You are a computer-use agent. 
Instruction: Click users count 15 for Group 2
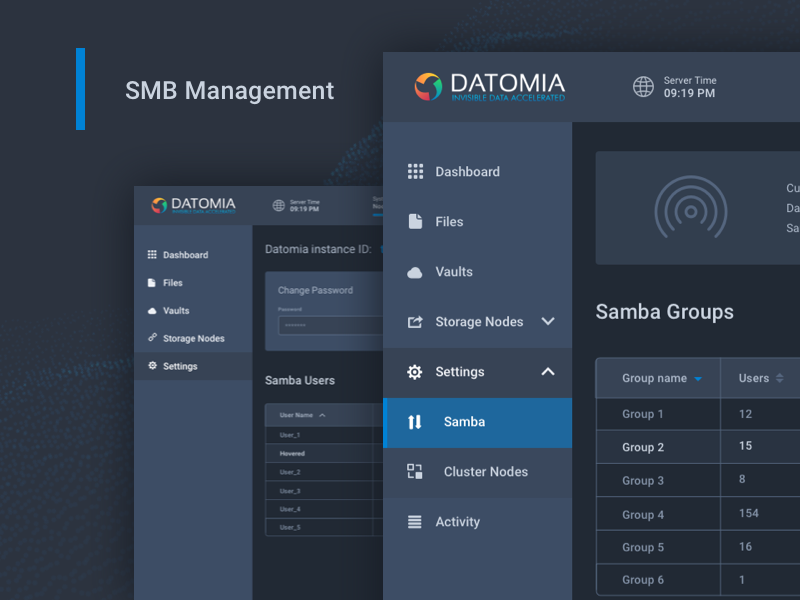coord(745,446)
